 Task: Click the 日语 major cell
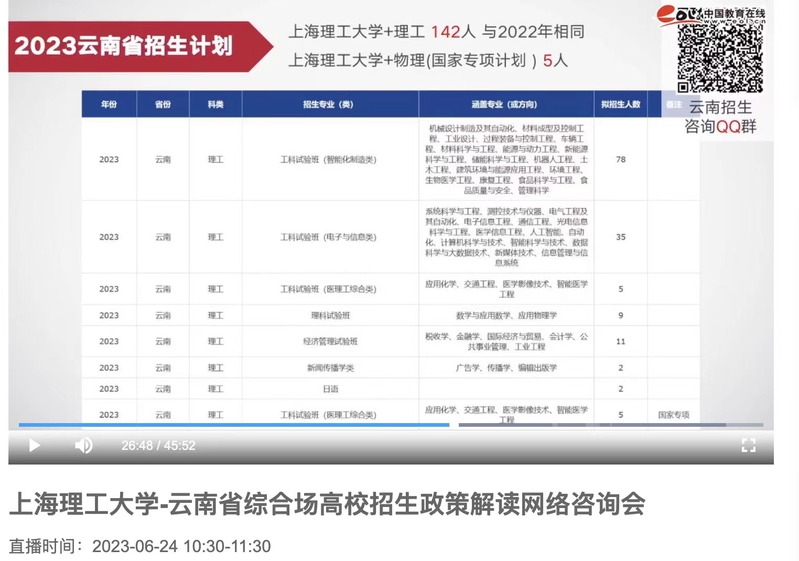tap(331, 389)
